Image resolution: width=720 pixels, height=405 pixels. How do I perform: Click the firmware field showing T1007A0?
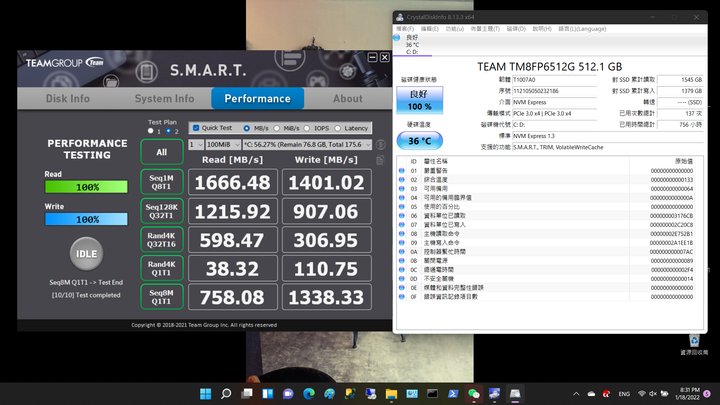554,79
